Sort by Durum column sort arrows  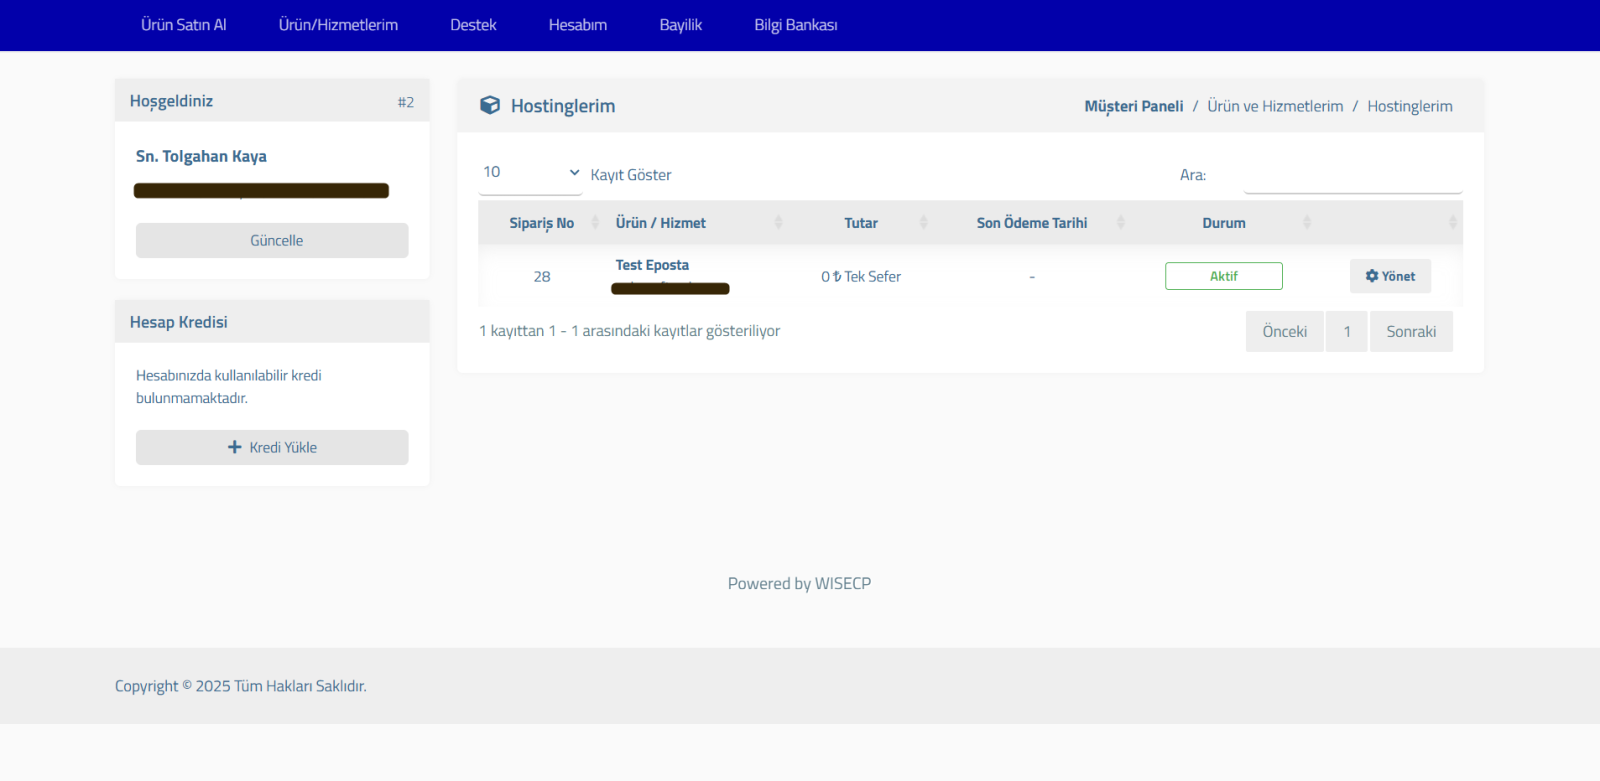[x=1306, y=223]
